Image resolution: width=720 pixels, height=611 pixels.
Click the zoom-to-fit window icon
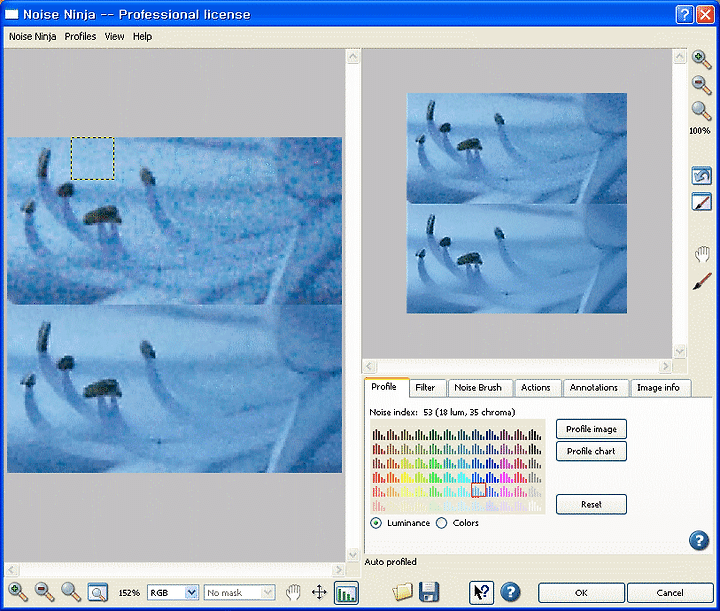pyautogui.click(x=98, y=592)
